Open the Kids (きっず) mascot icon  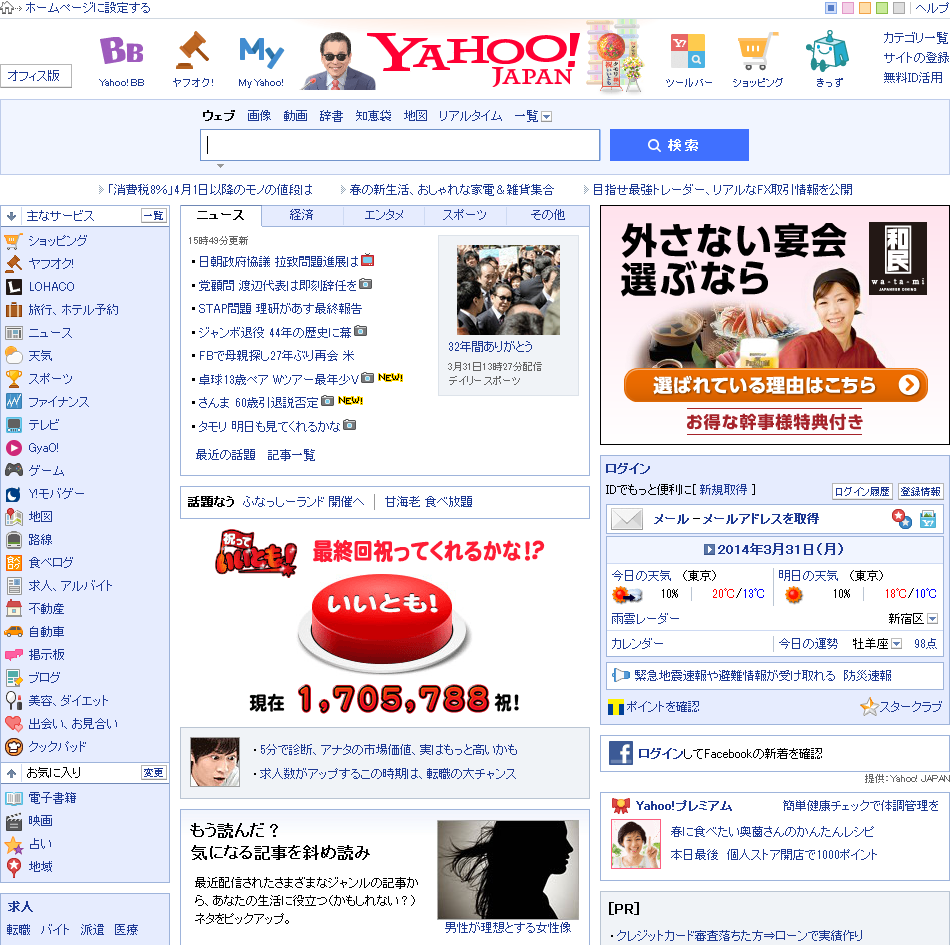(x=827, y=51)
